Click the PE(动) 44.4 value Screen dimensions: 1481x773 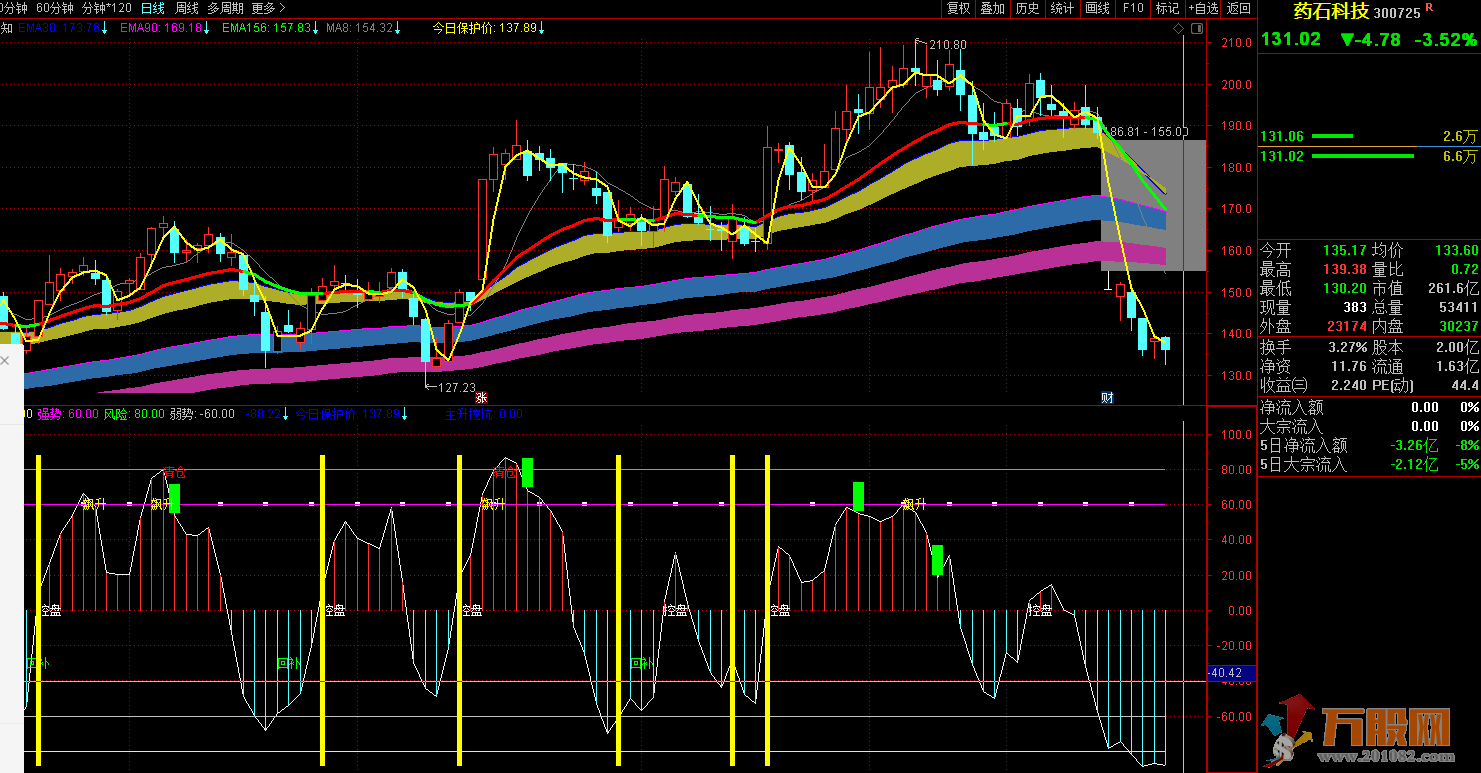pyautogui.click(x=1465, y=386)
